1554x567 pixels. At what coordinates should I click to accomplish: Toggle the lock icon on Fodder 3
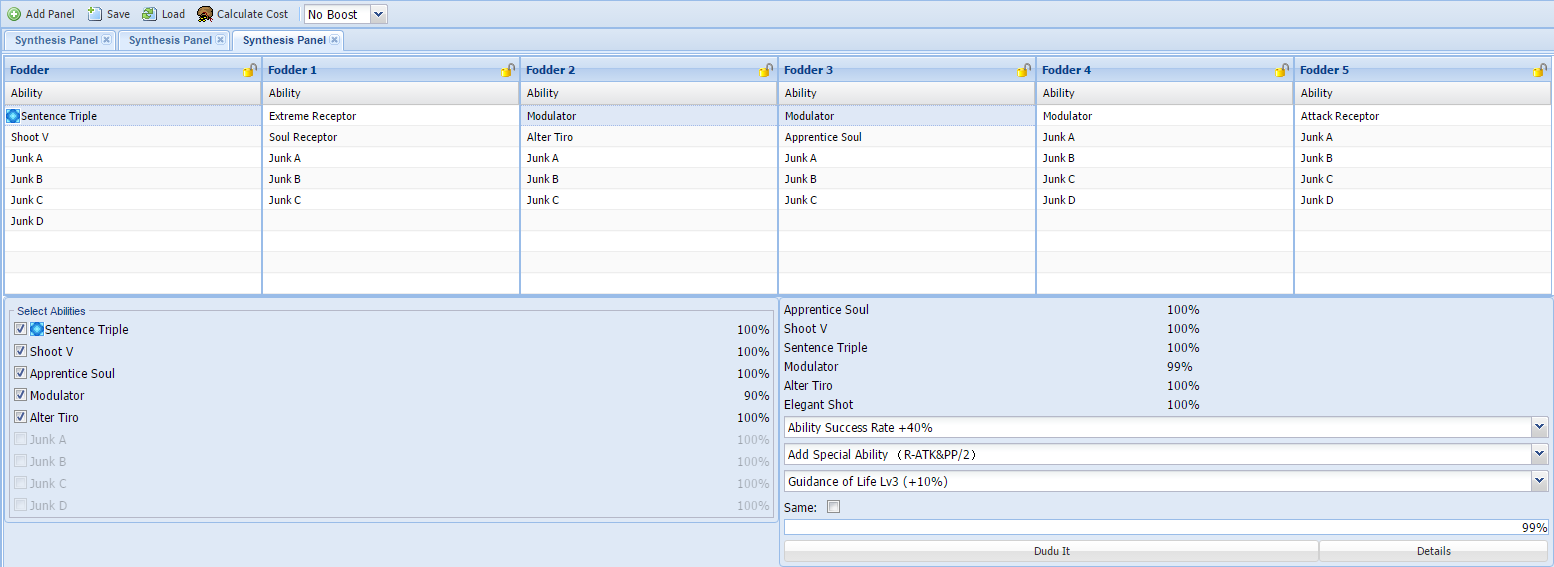point(1024,70)
